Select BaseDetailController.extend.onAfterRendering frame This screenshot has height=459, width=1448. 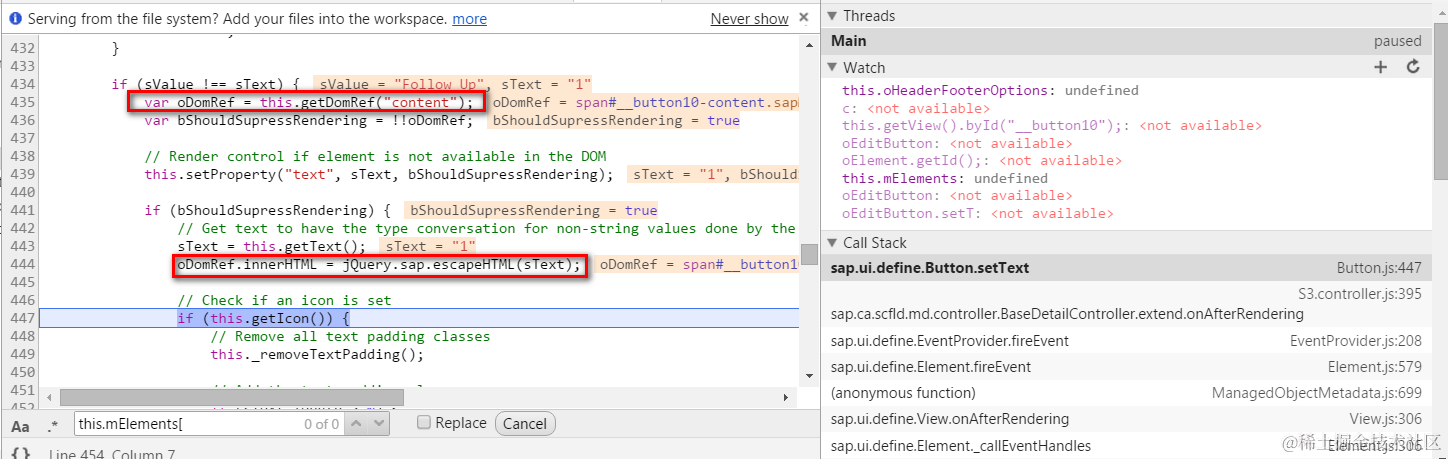[1067, 314]
